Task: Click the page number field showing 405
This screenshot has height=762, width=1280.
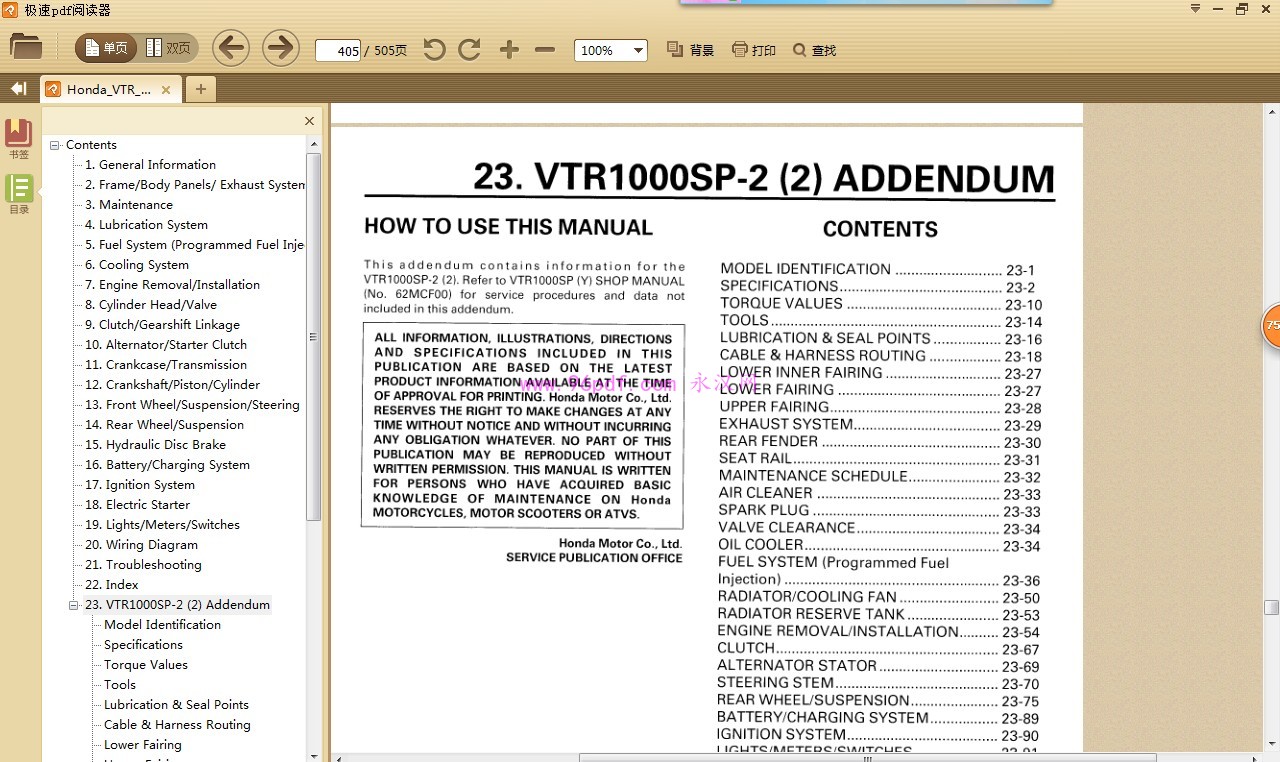Action: point(338,50)
